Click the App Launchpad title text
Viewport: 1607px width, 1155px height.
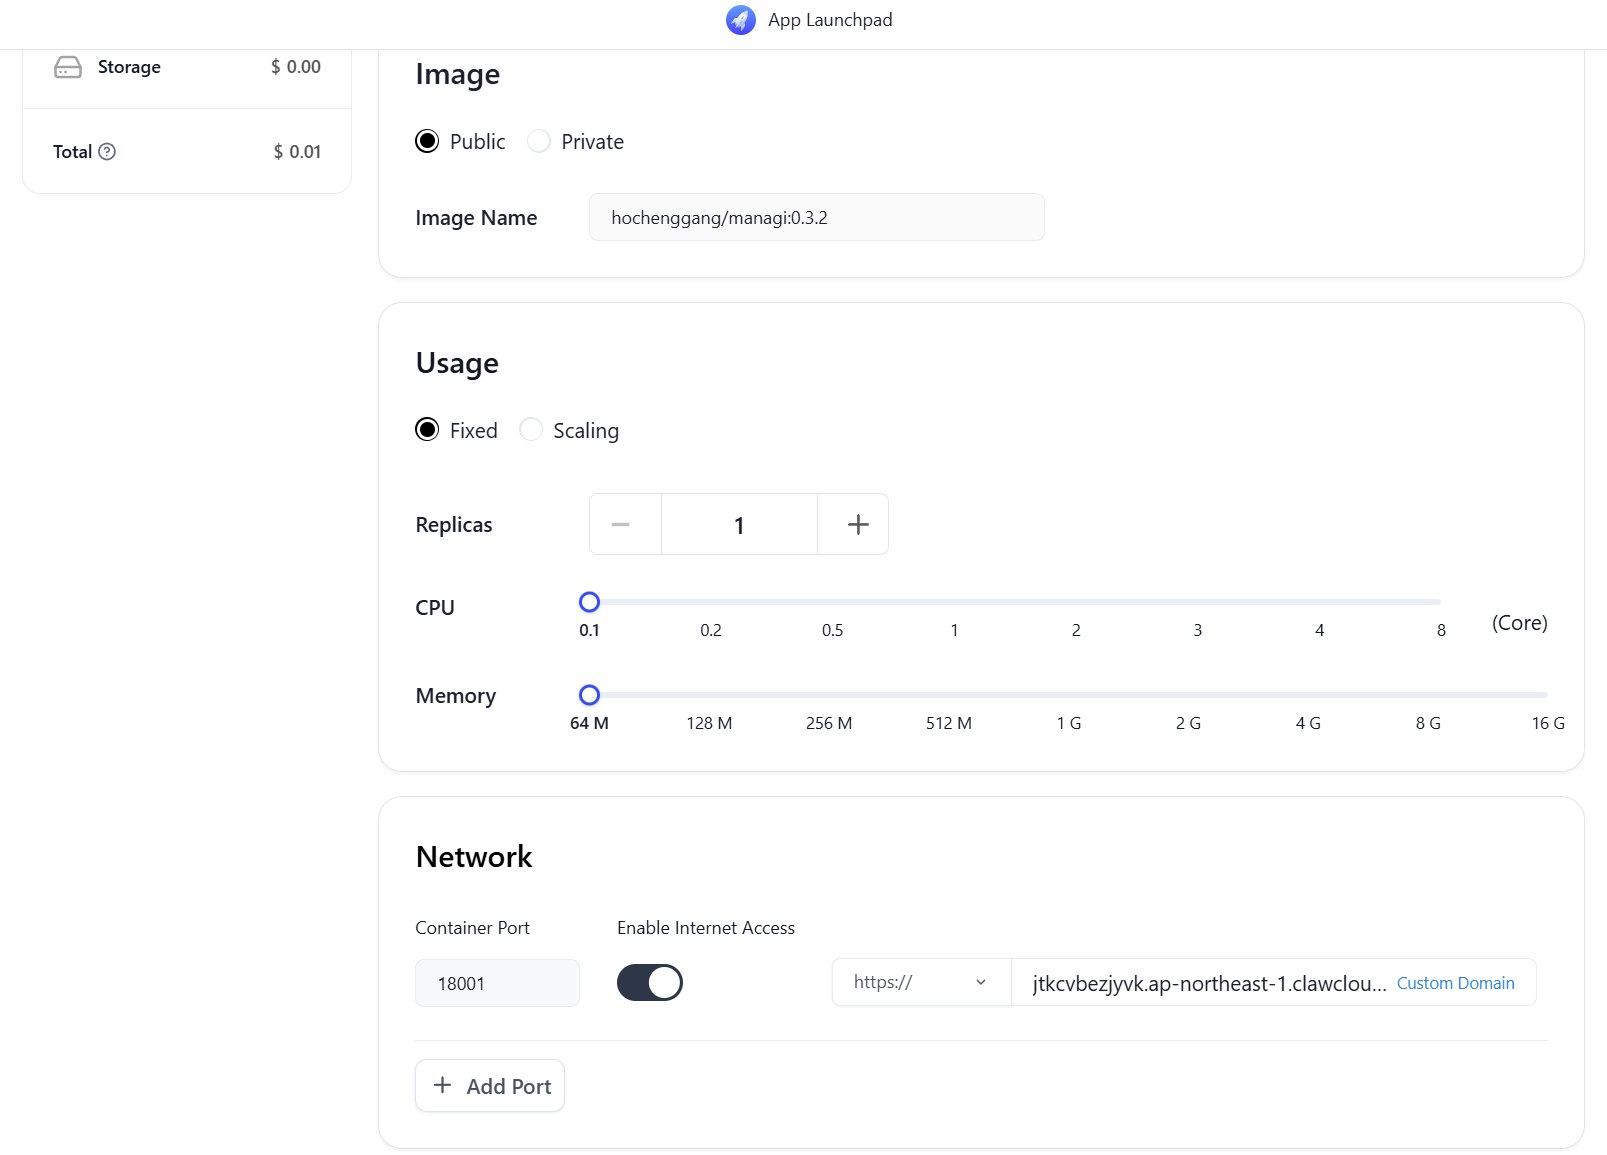[x=830, y=20]
